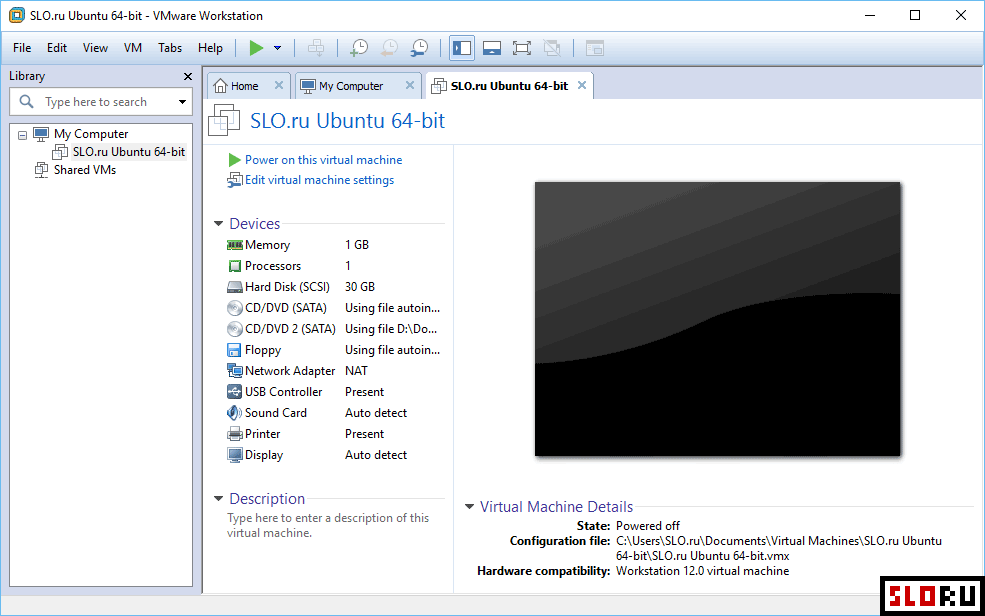This screenshot has width=985, height=616.
Task: Click the Sound Card device icon
Action: coord(234,413)
